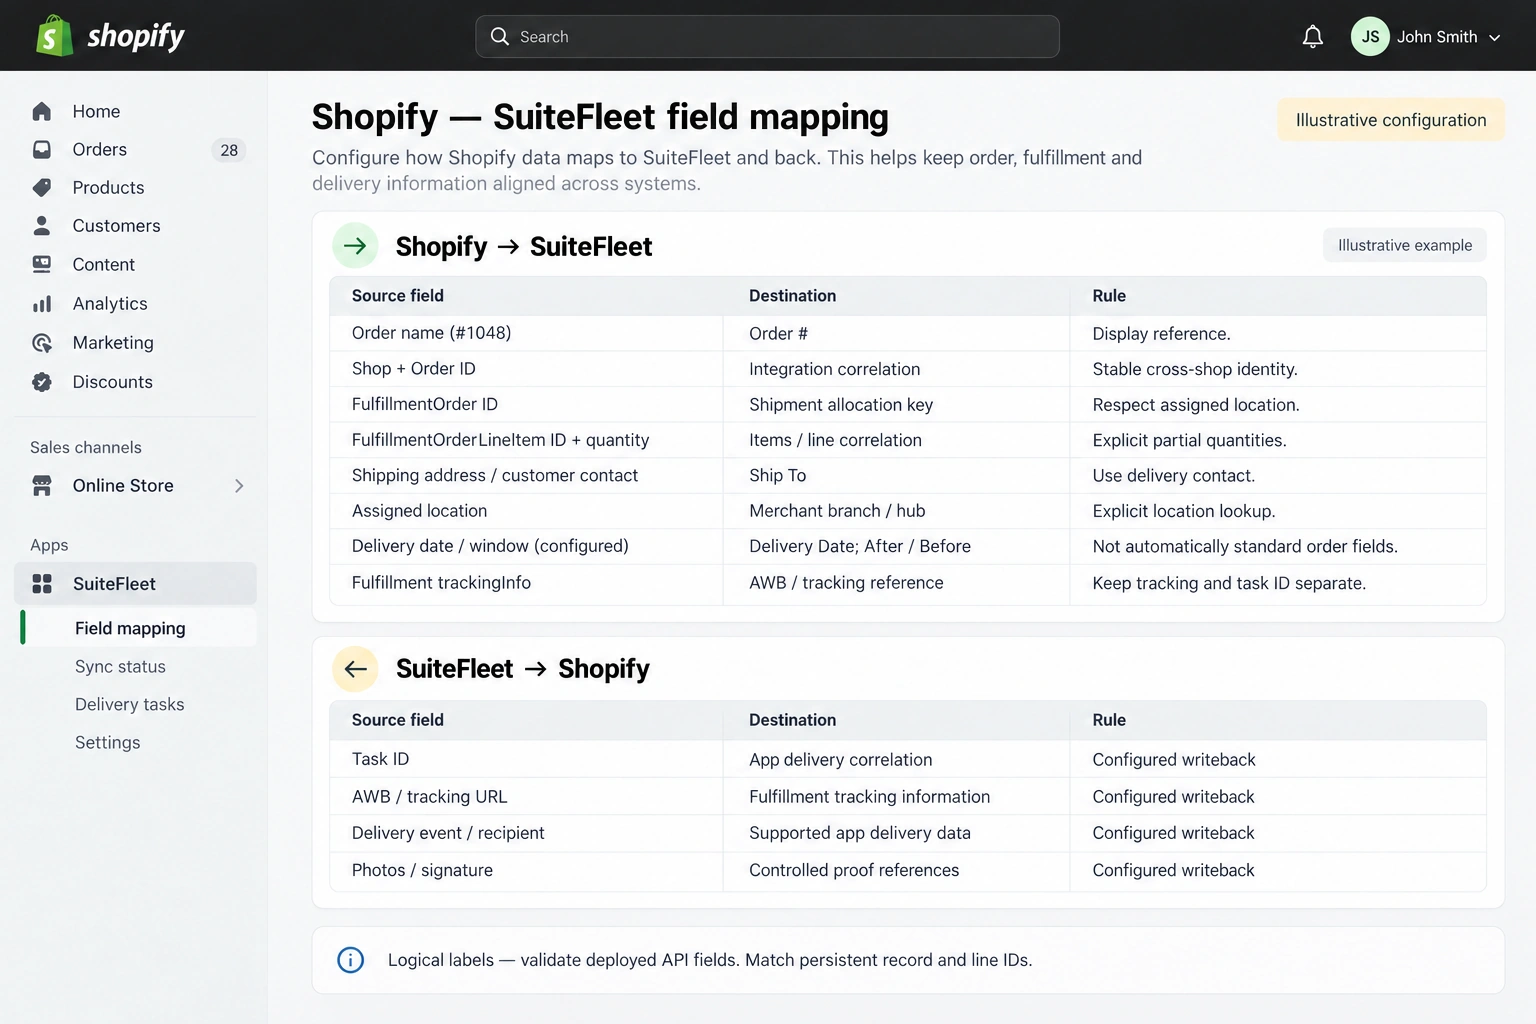
Task: Click the Content icon in sidebar
Action: 42,264
